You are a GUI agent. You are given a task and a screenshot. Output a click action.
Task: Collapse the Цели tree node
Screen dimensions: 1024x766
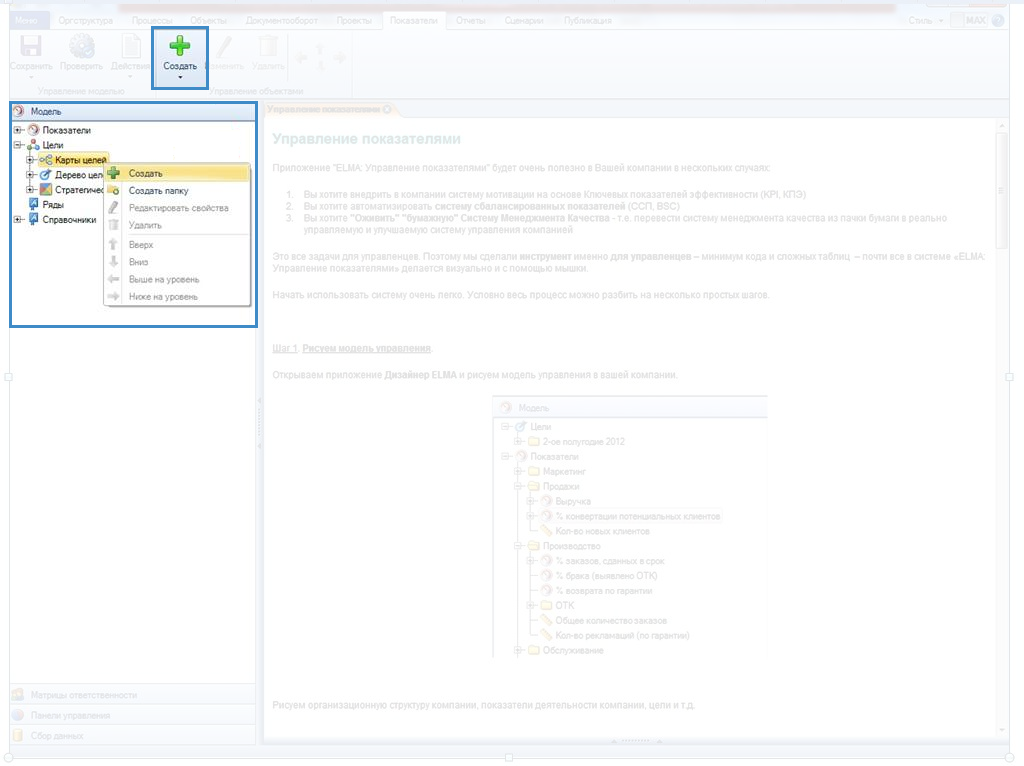click(x=19, y=145)
